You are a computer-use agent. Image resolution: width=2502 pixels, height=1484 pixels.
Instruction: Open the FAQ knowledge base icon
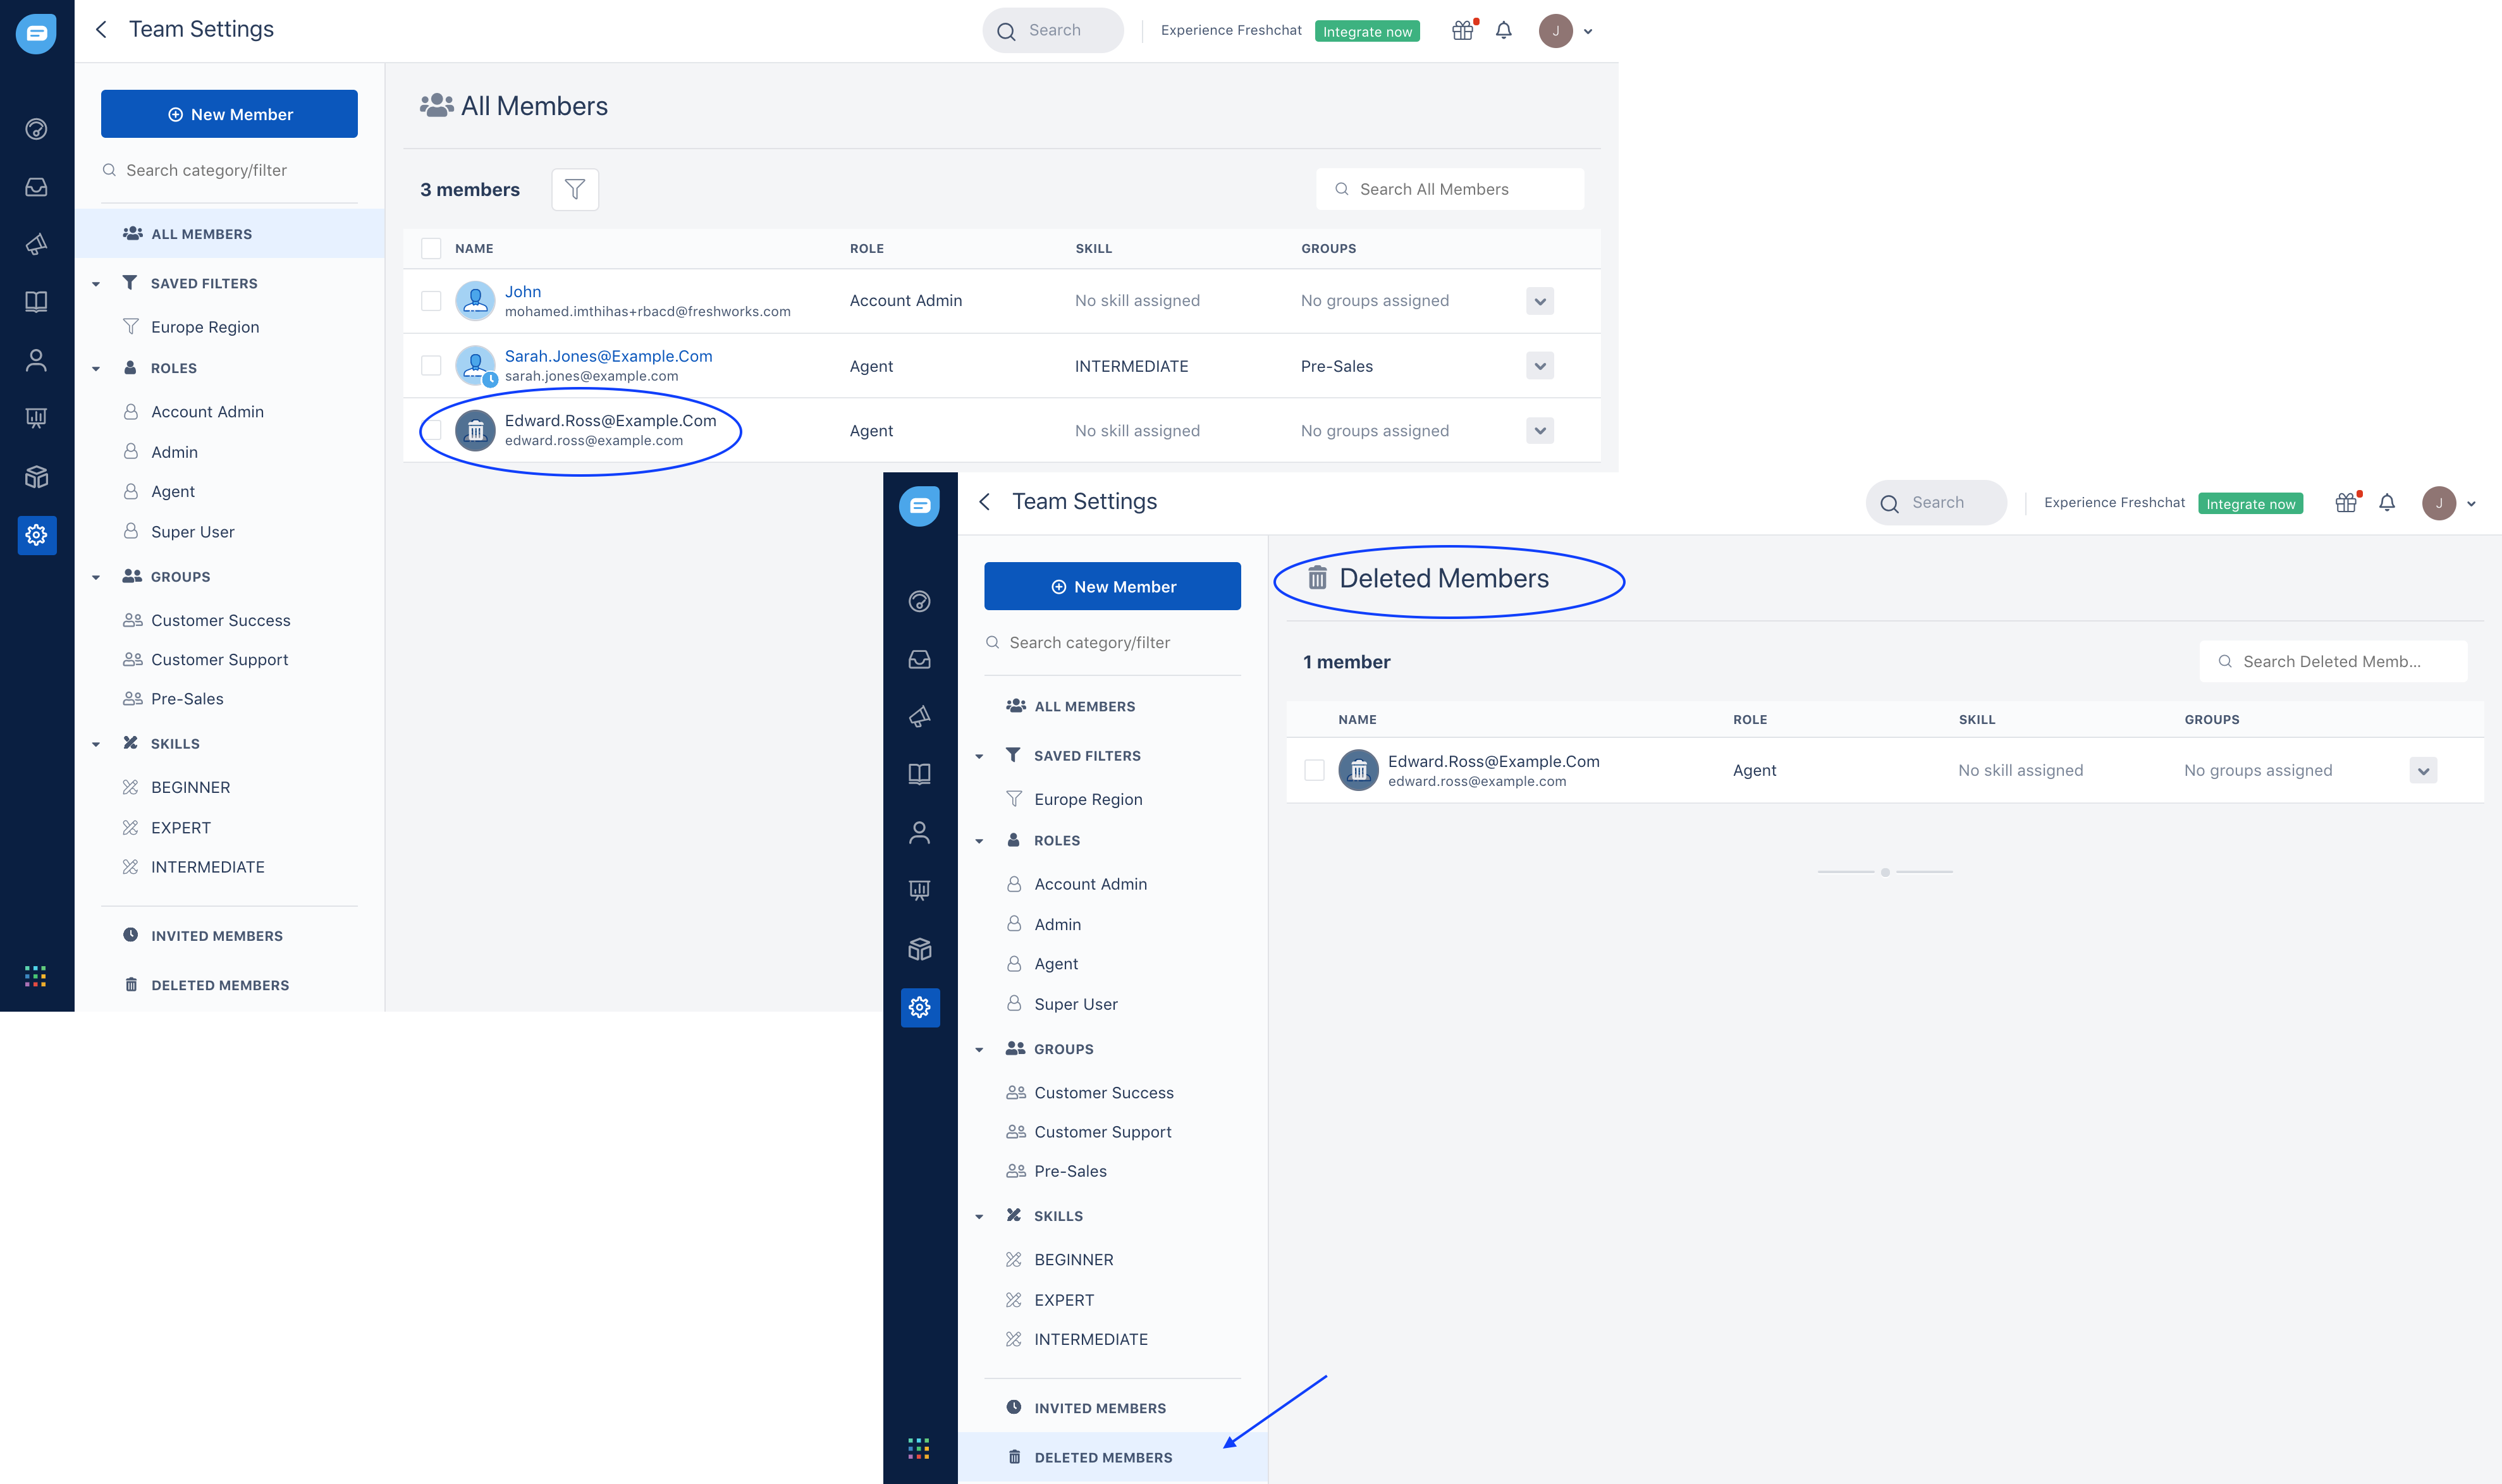[36, 301]
